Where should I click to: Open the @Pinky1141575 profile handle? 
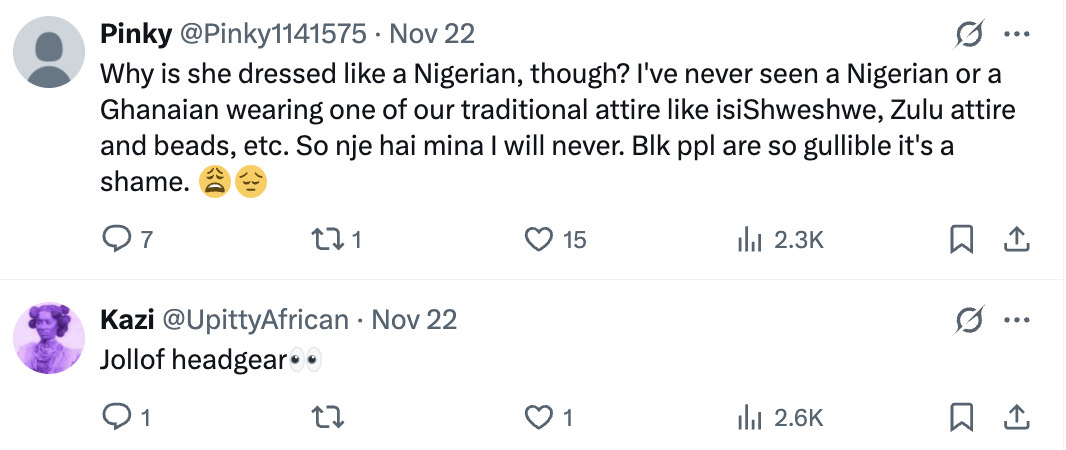click(x=271, y=34)
